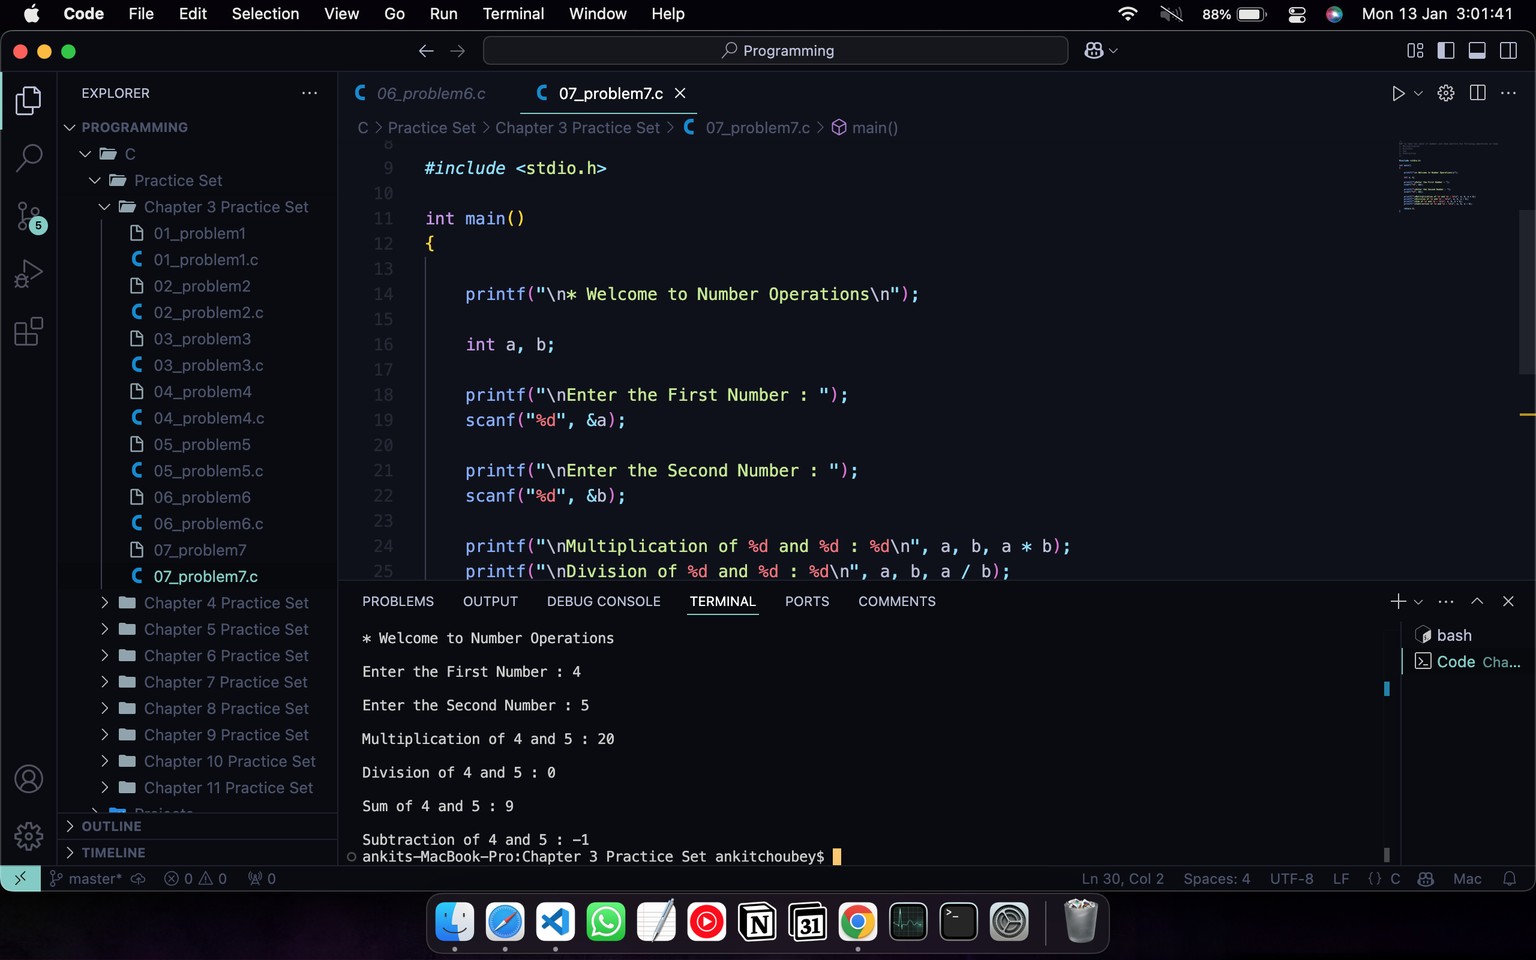
Task: Maximize the terminal panel size
Action: tap(1477, 601)
